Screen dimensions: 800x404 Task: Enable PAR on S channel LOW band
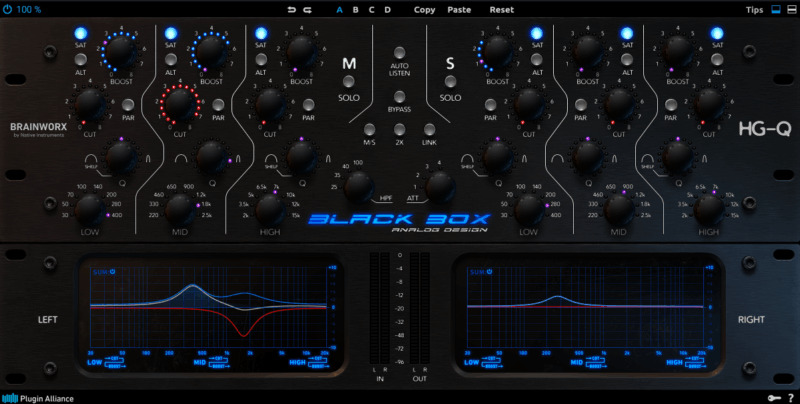click(490, 105)
